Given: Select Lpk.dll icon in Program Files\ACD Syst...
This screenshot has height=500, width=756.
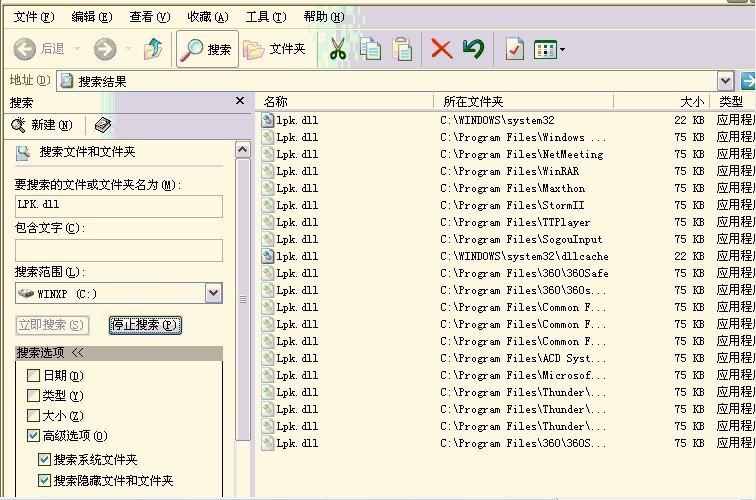Looking at the screenshot, I should click(x=268, y=358).
